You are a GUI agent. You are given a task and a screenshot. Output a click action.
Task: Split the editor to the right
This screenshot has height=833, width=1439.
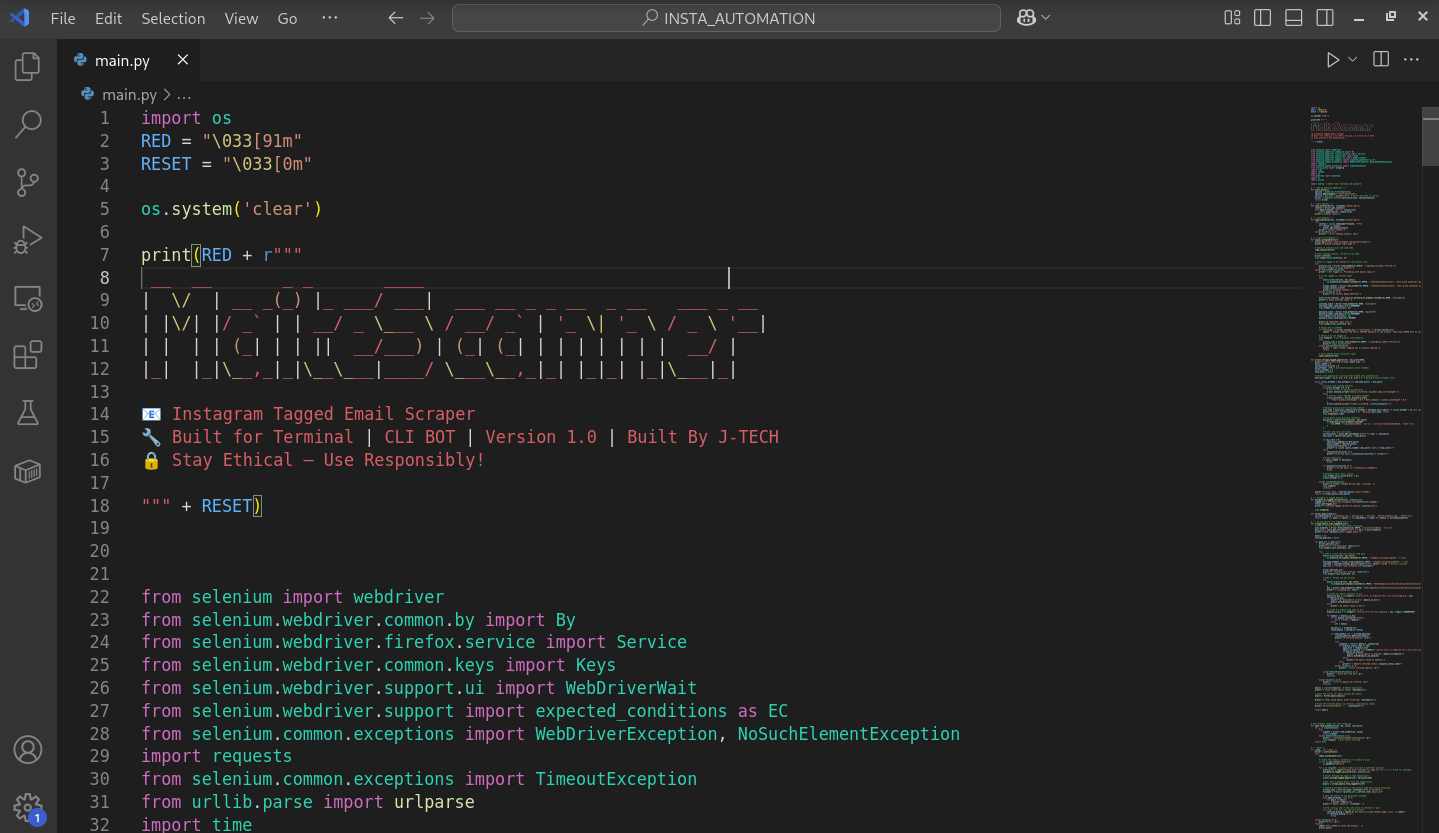(x=1381, y=60)
